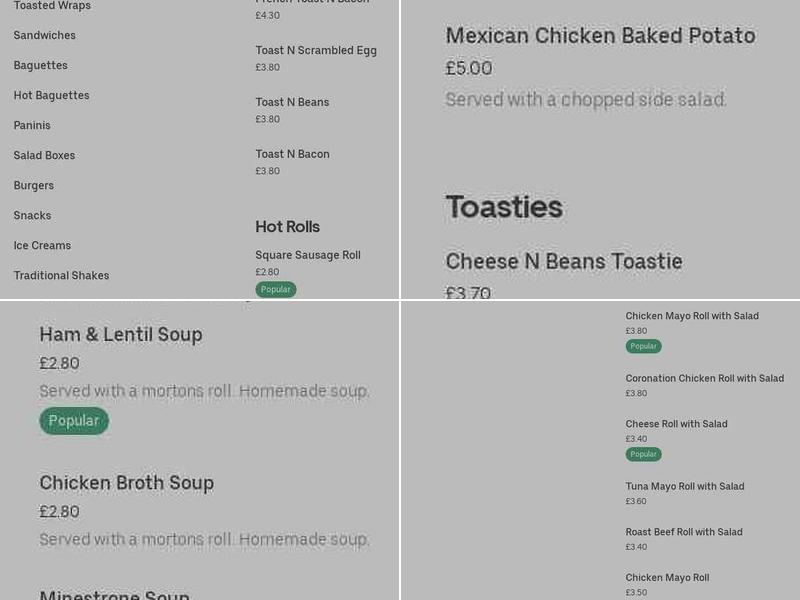Add Toast N Scrambled Egg to order
This screenshot has height=600, width=800.
click(x=316, y=50)
